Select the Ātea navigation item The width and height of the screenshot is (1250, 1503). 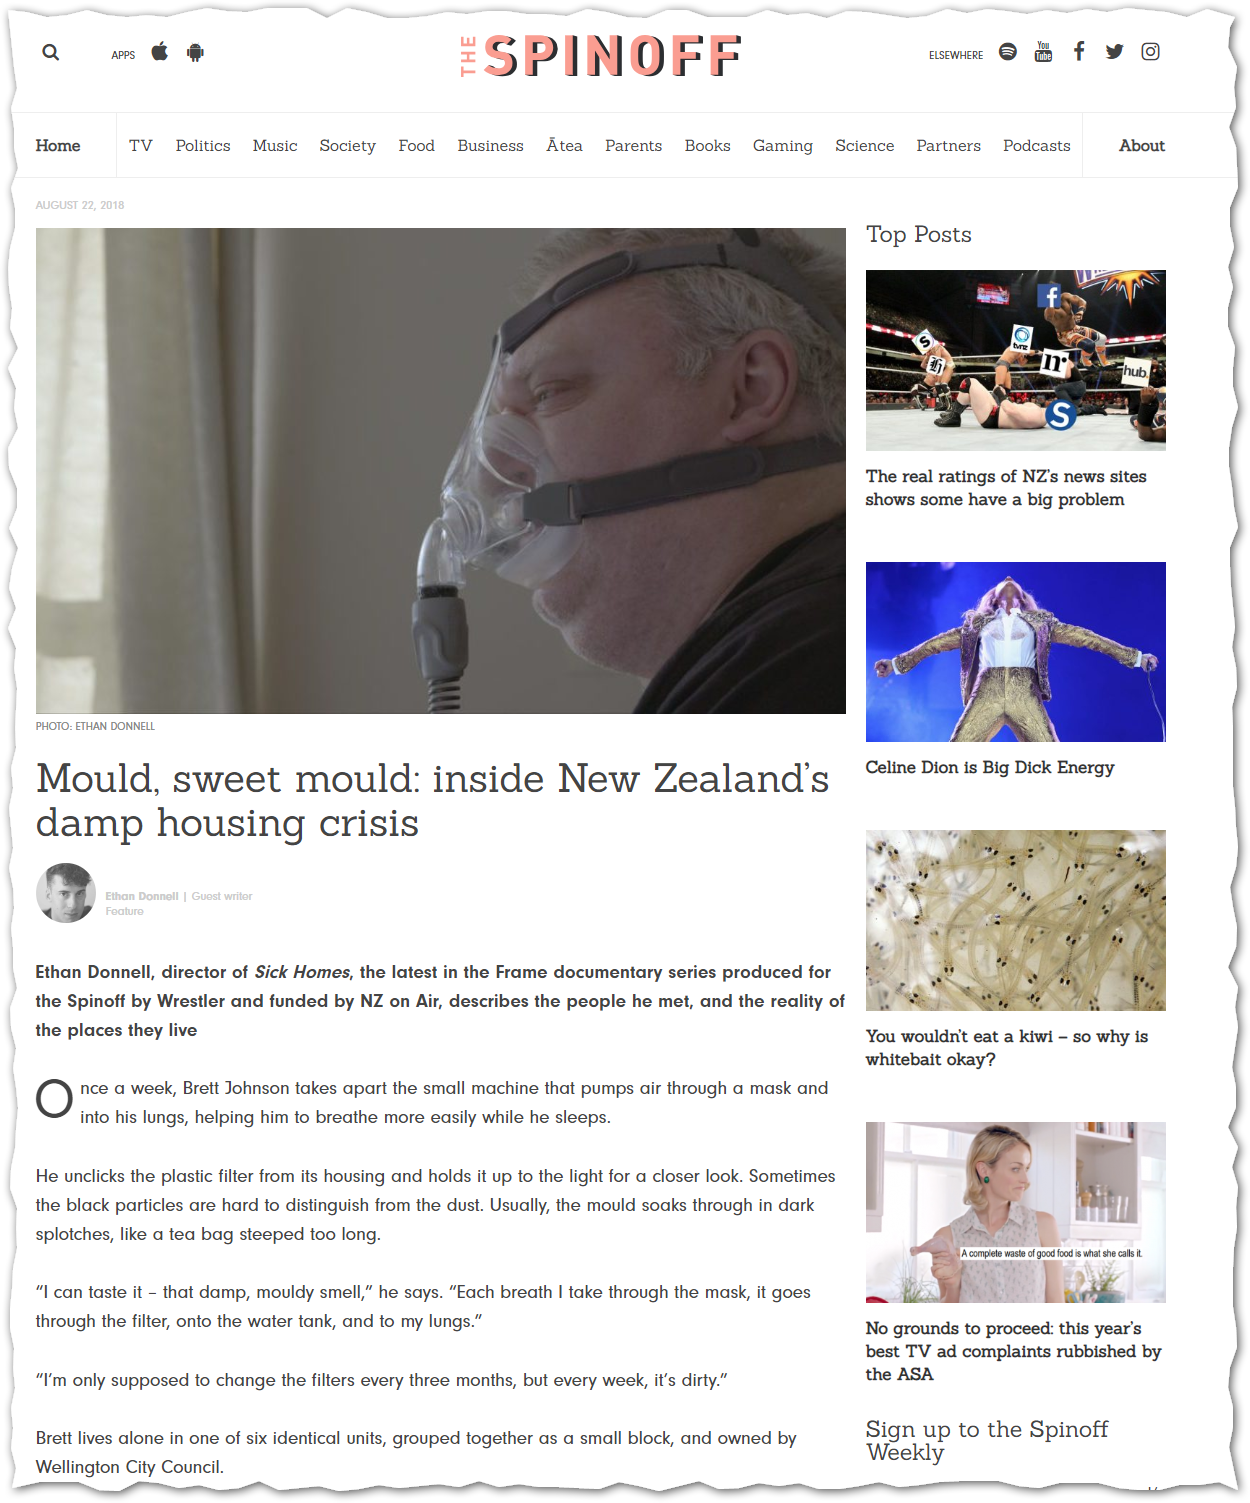pos(564,146)
